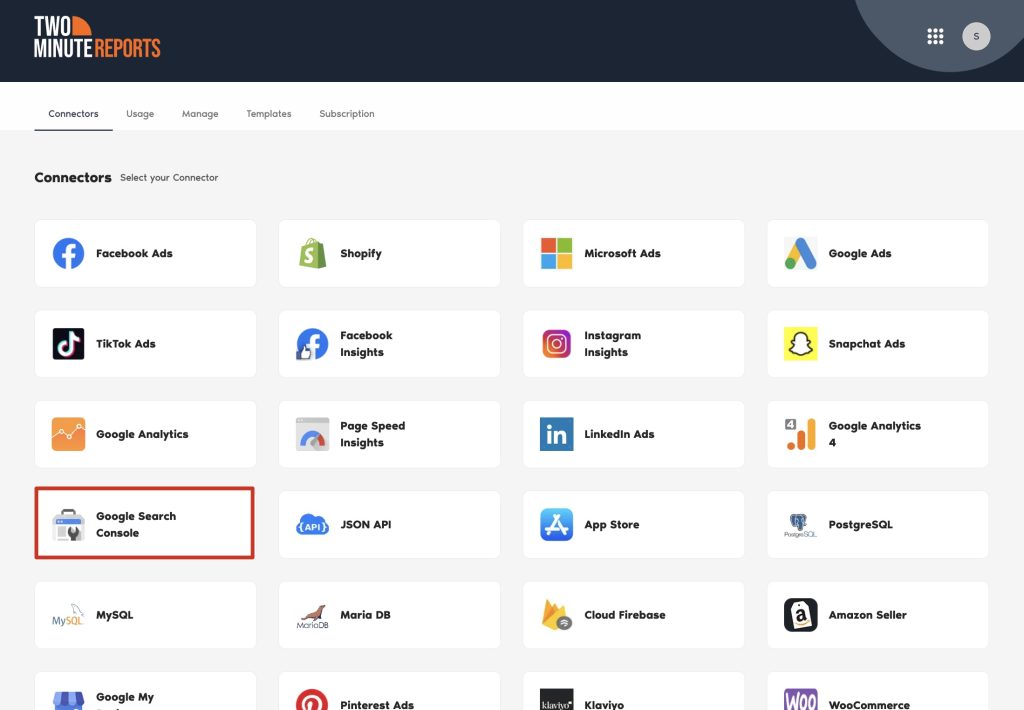Open the Google Ads logo icon
Screen dimensions: 1024x710
tap(801, 253)
